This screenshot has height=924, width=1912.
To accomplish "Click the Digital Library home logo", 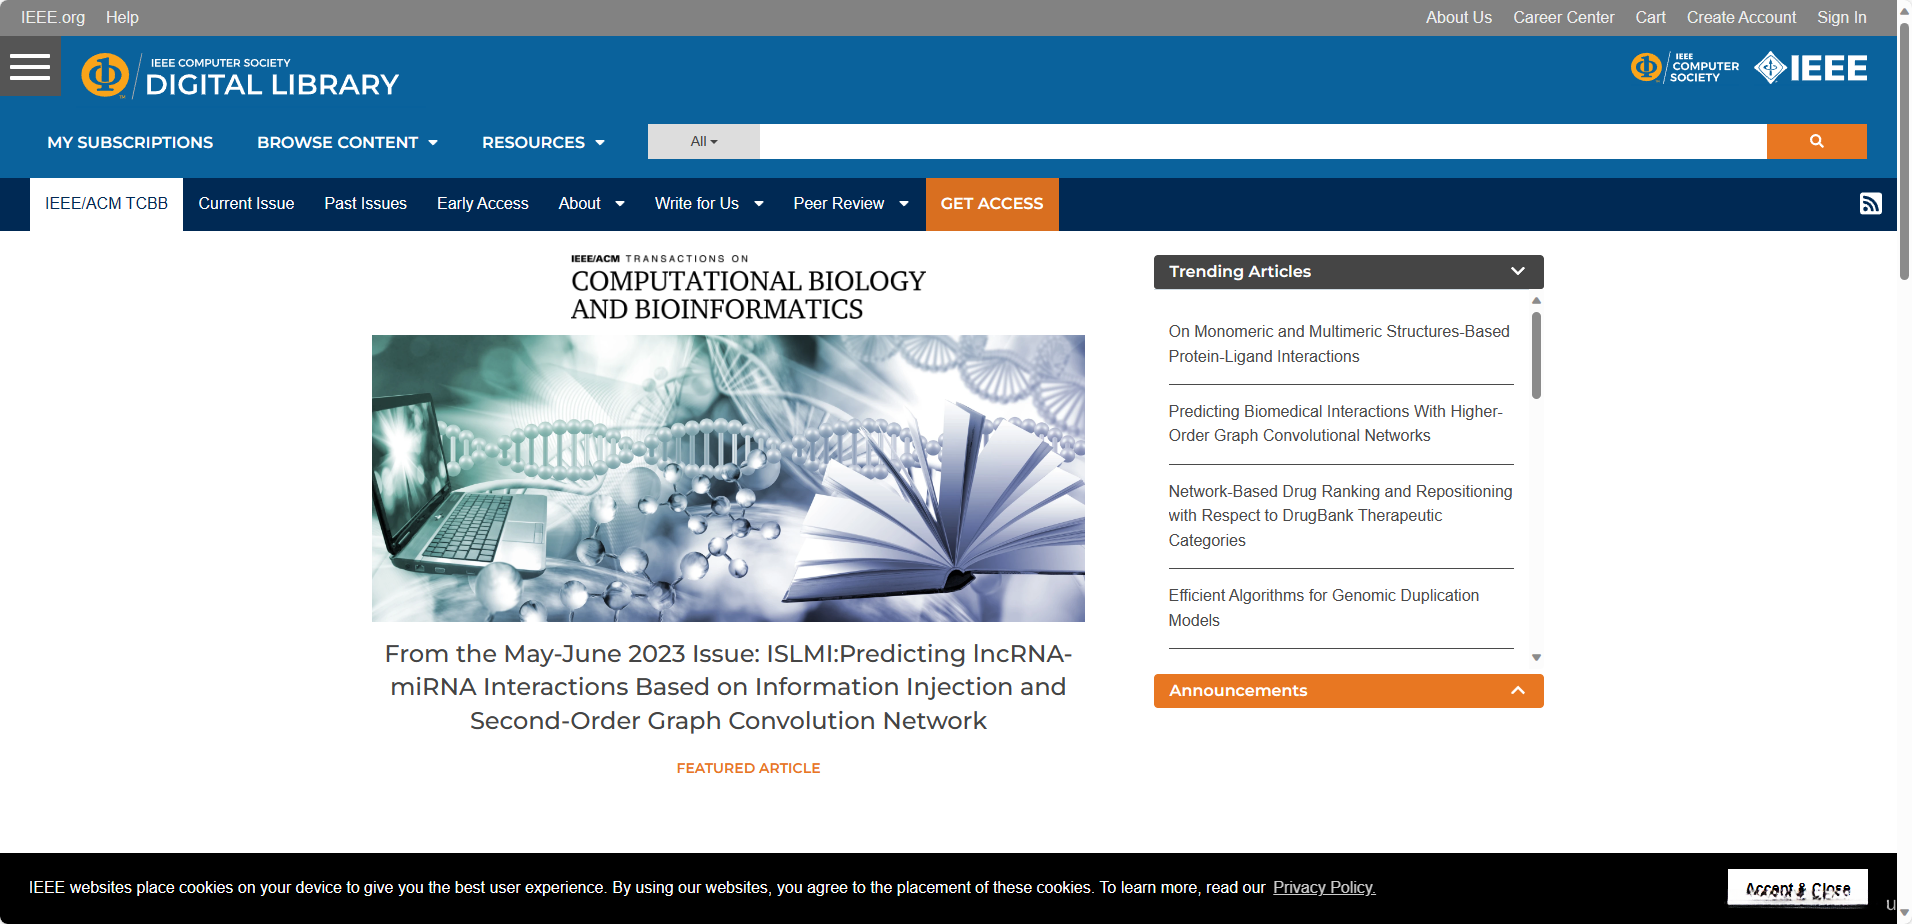I will (240, 76).
